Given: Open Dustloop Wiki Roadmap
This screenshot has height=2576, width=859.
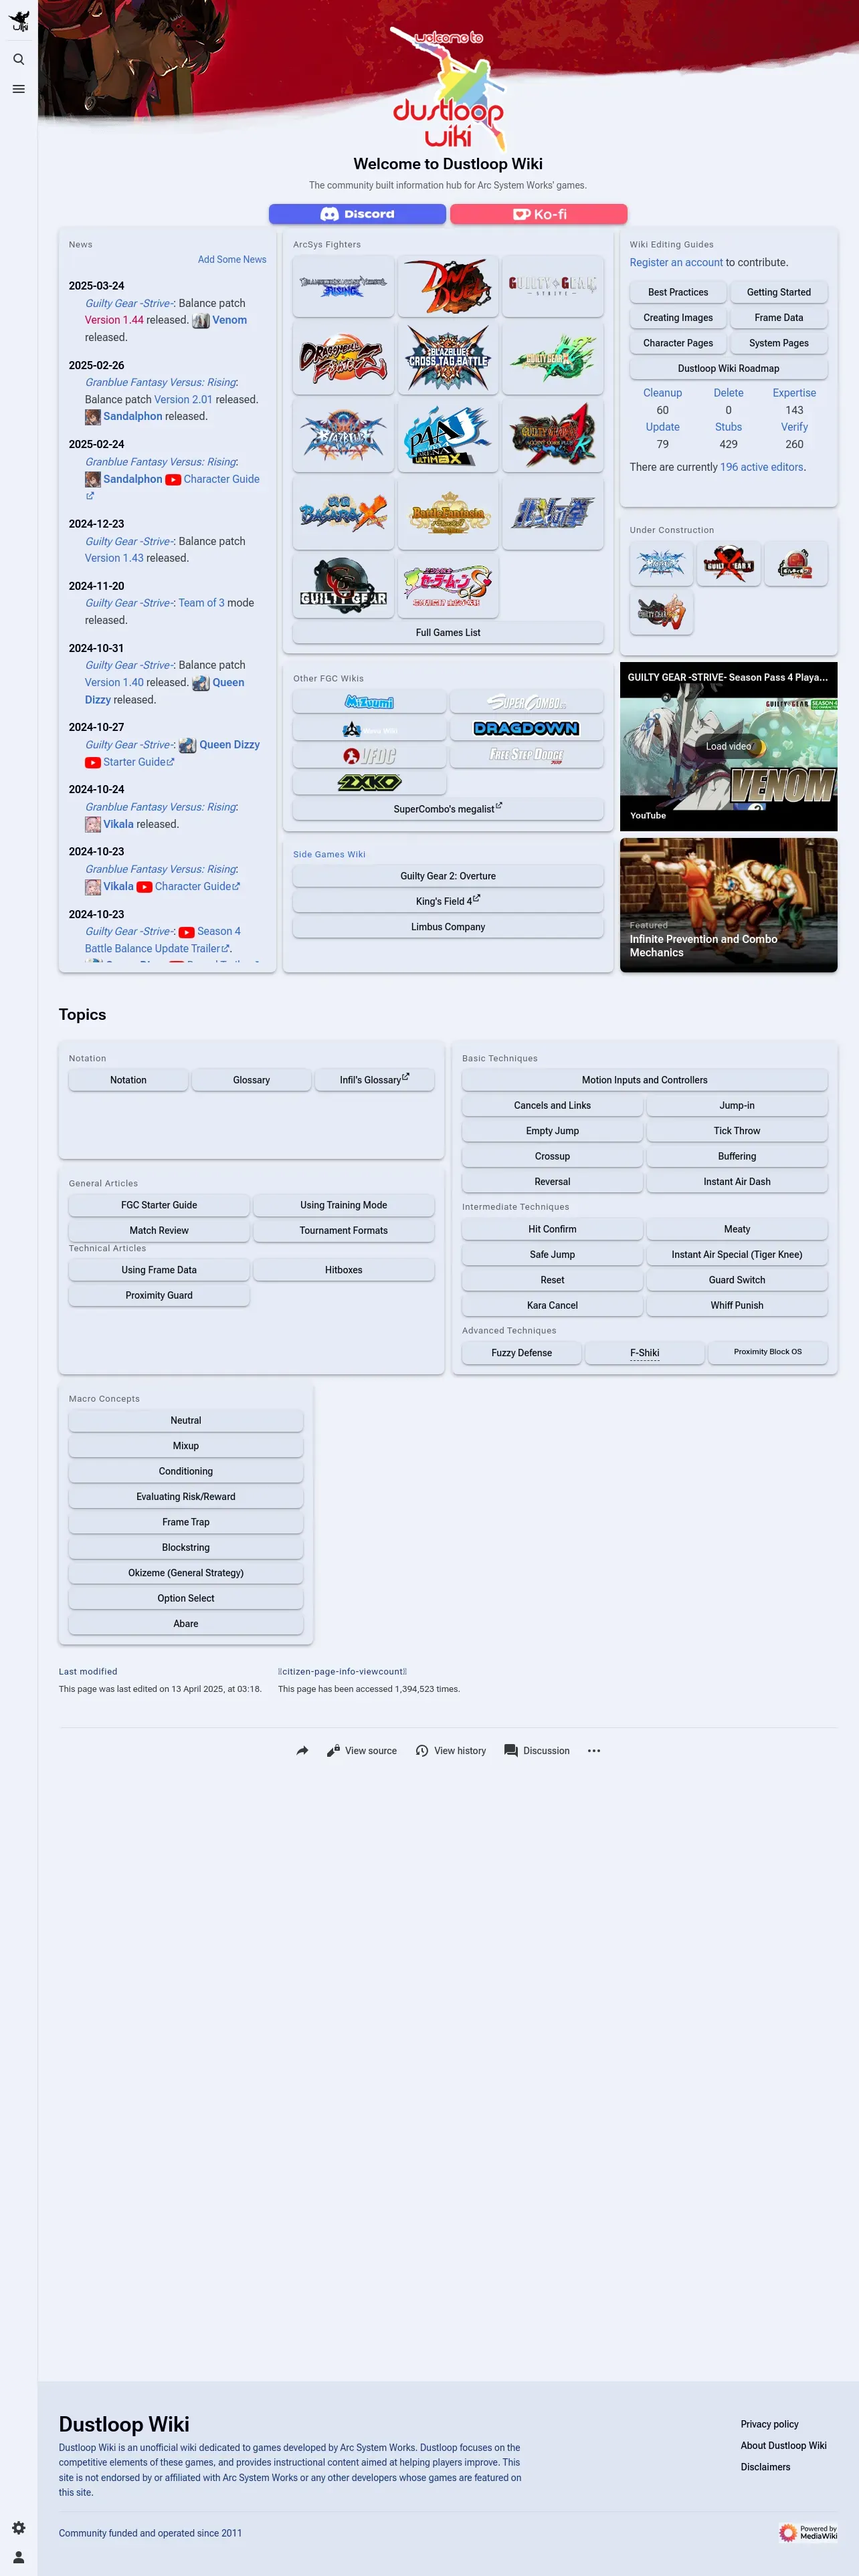Looking at the screenshot, I should click(x=728, y=368).
